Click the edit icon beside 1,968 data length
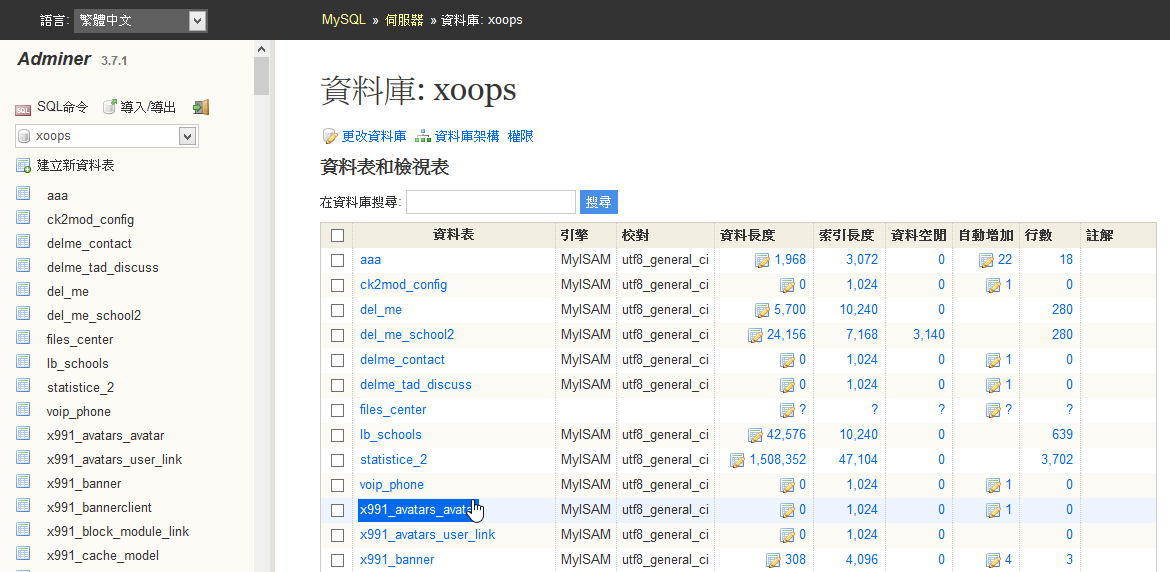Image resolution: width=1170 pixels, height=572 pixels. (x=762, y=260)
